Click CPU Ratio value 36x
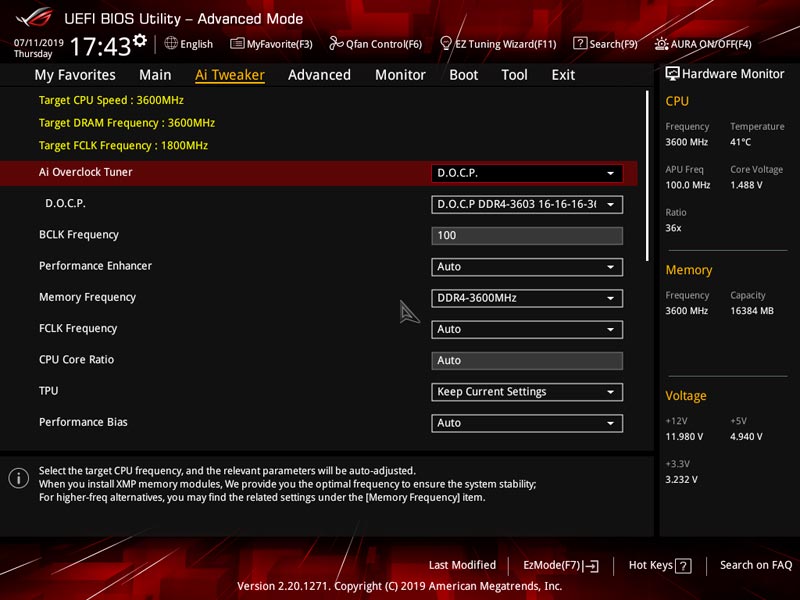The height and width of the screenshot is (600, 800). [x=673, y=228]
